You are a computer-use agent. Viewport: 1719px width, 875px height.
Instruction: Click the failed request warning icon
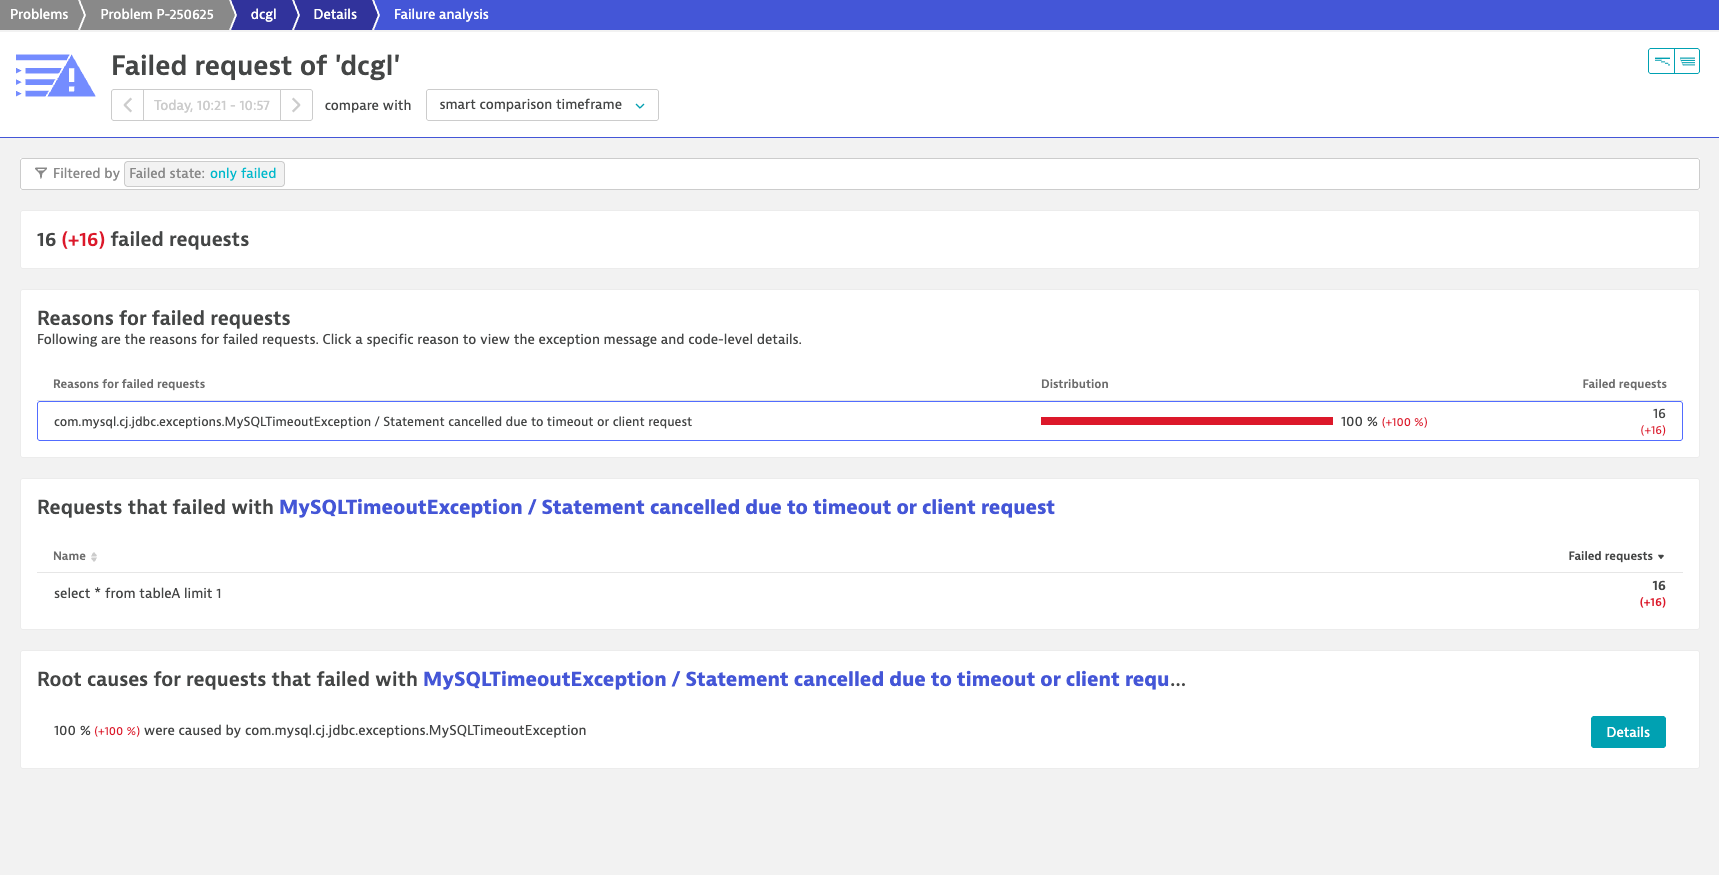pyautogui.click(x=55, y=76)
